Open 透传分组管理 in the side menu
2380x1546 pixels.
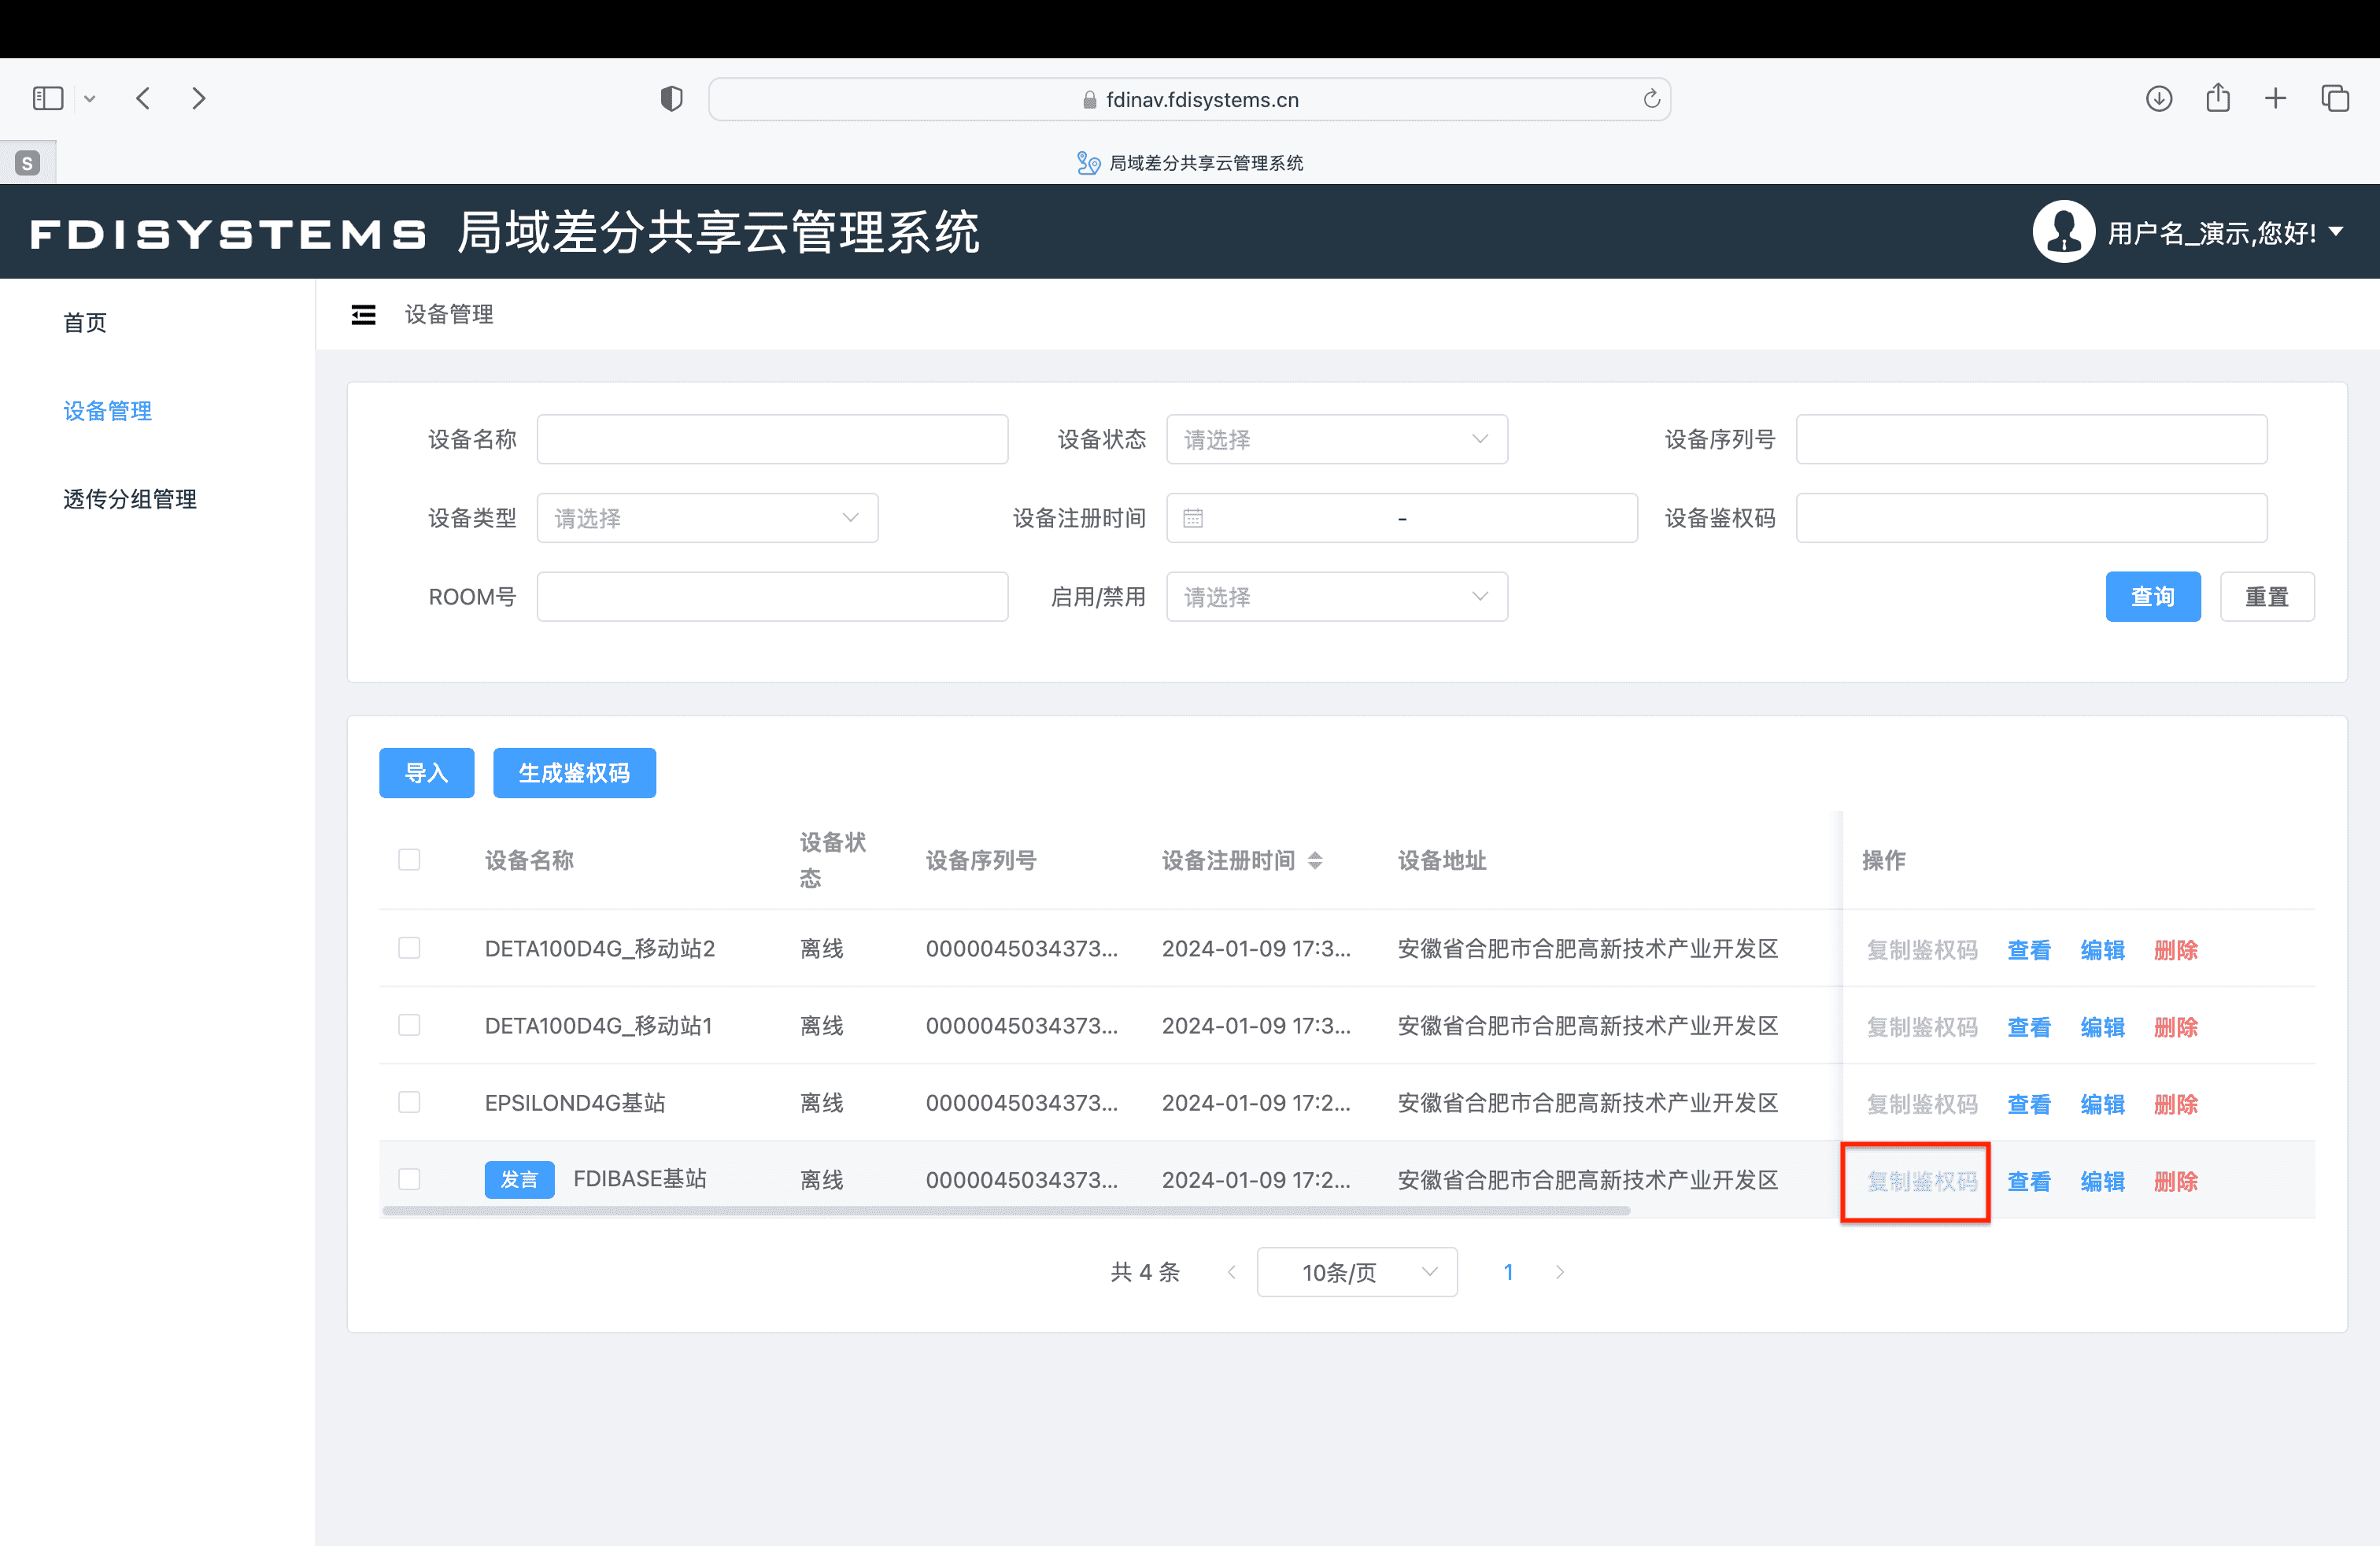pyautogui.click(x=130, y=499)
